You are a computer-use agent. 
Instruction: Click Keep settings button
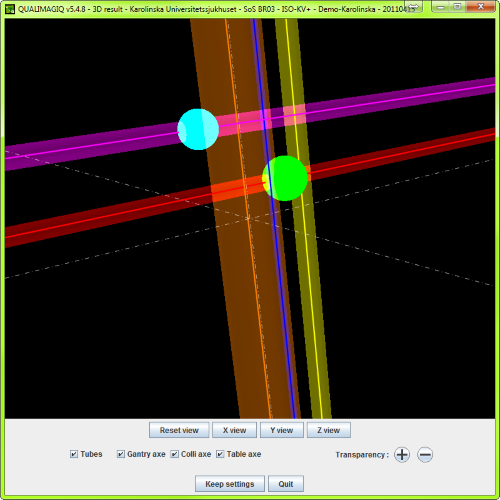(x=230, y=484)
